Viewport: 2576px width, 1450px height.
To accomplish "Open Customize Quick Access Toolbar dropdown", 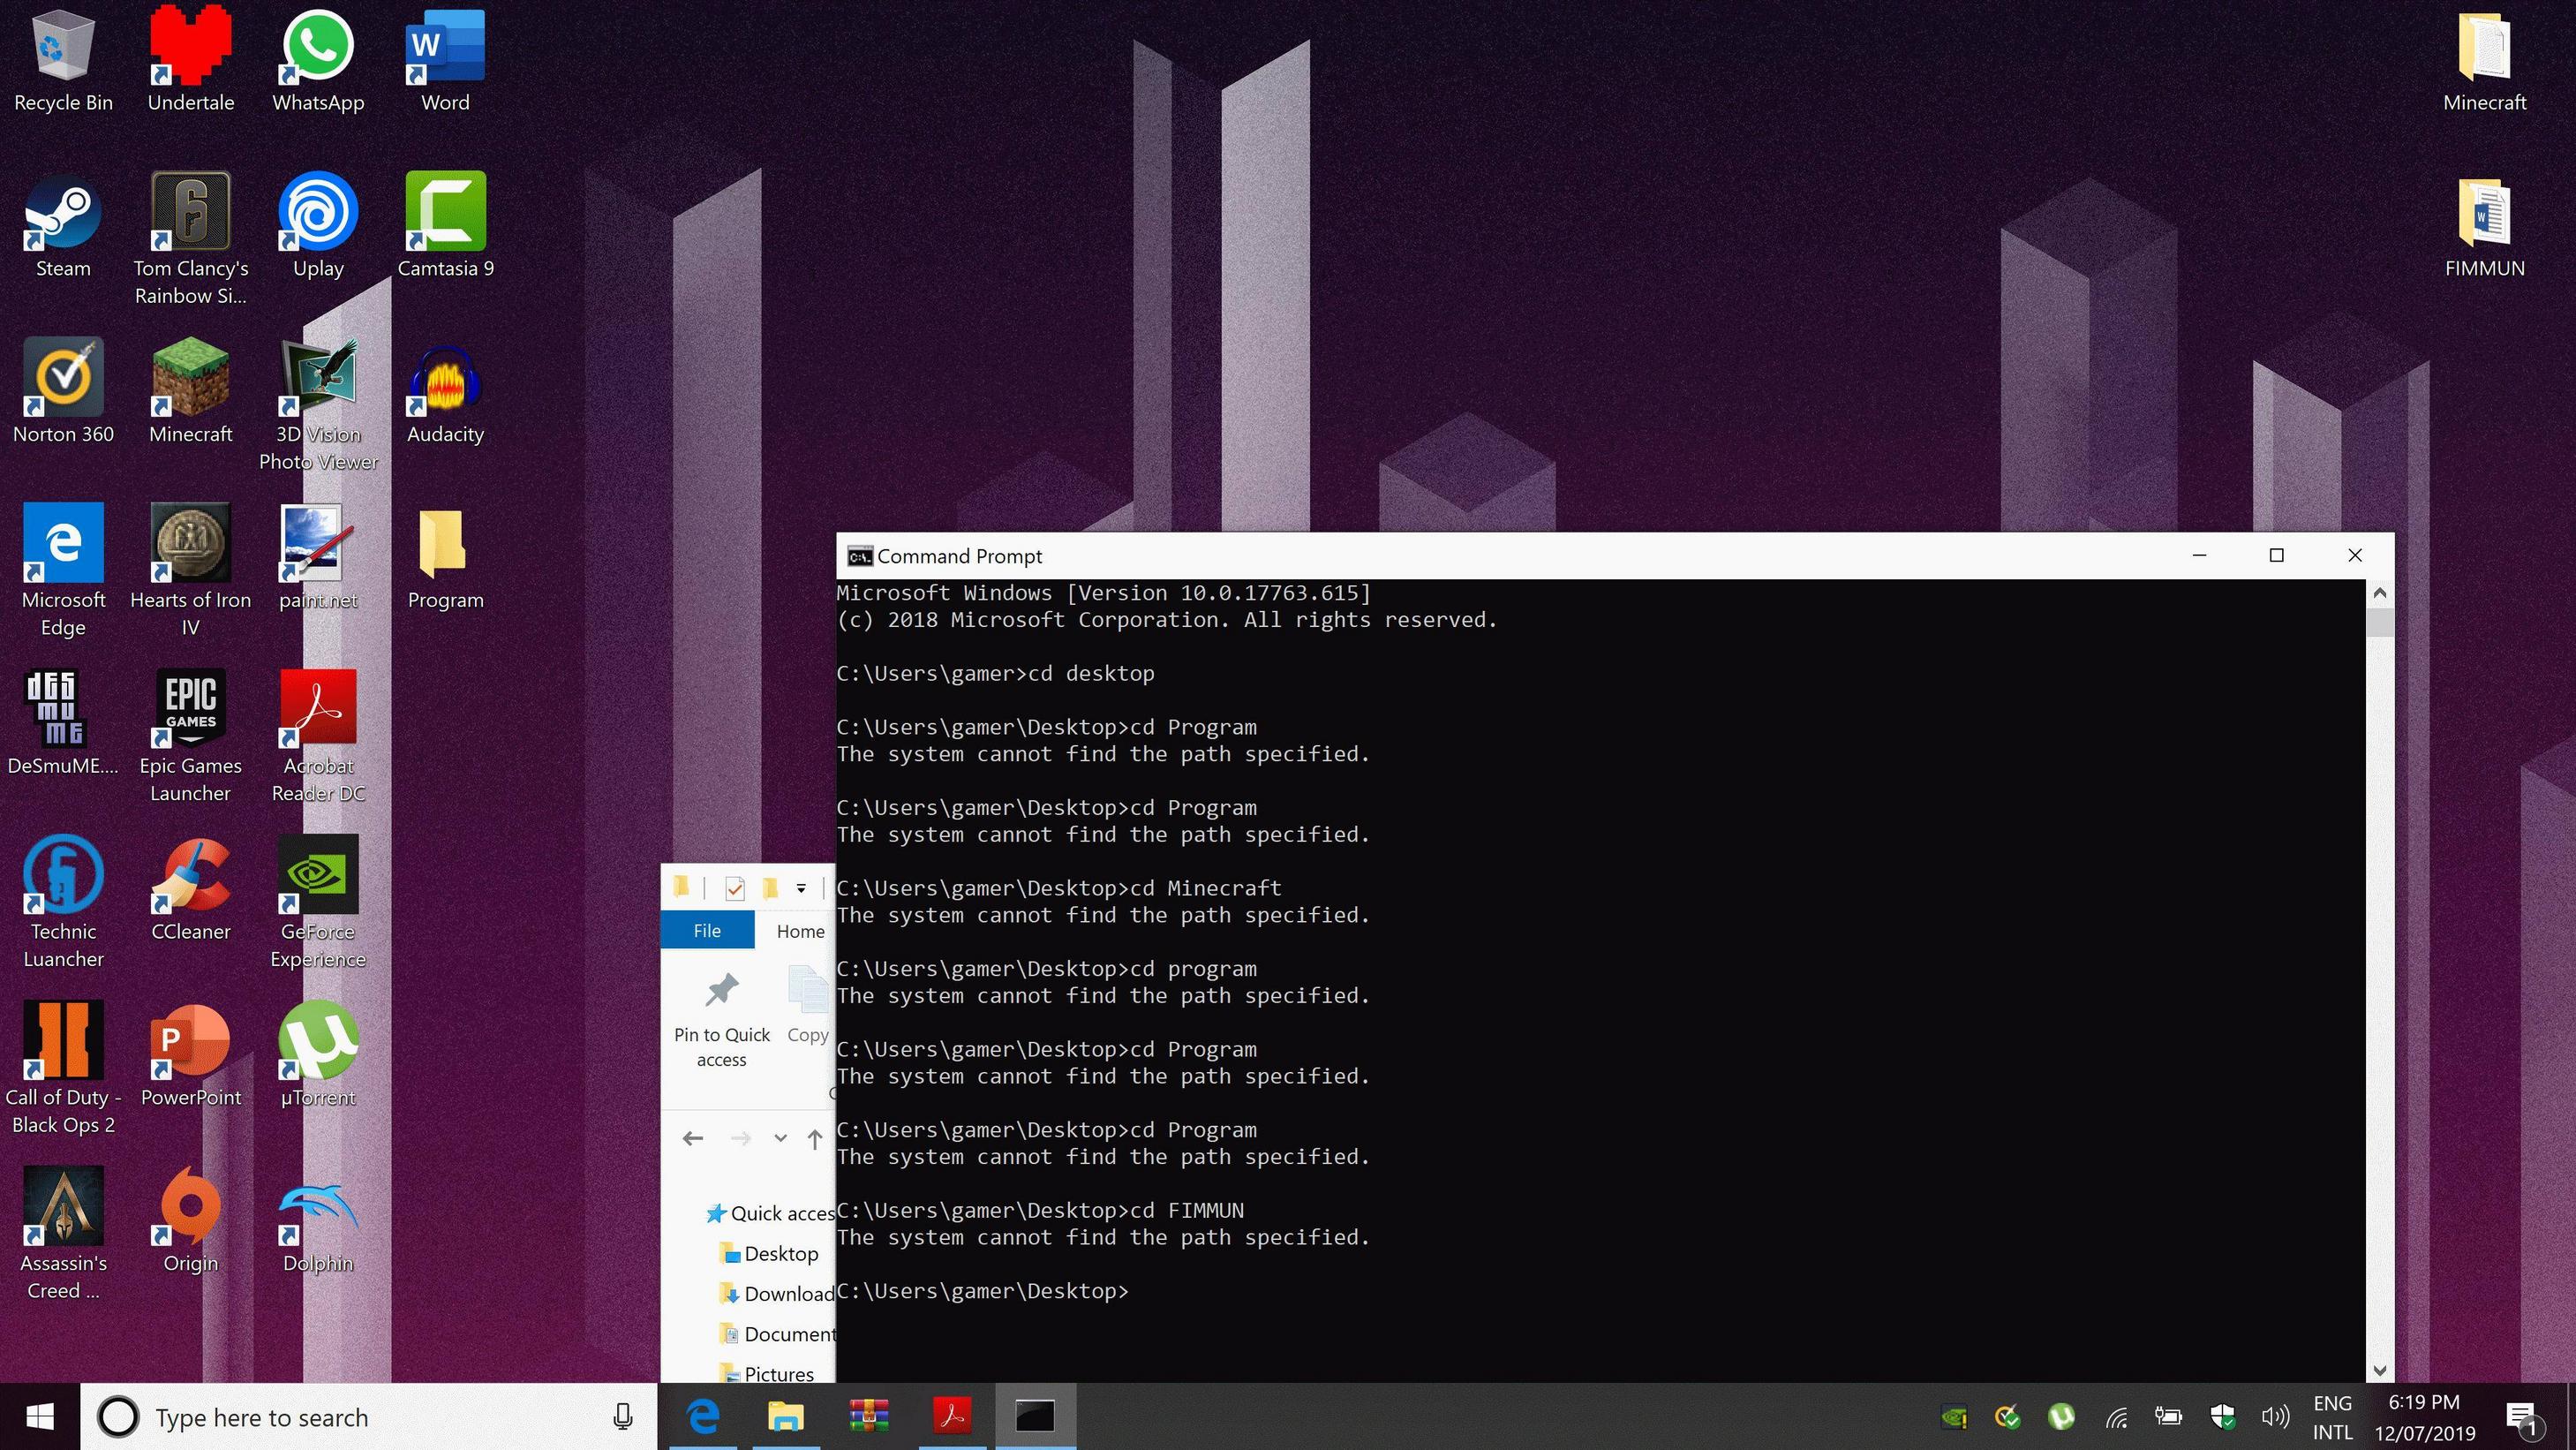I will [x=801, y=888].
